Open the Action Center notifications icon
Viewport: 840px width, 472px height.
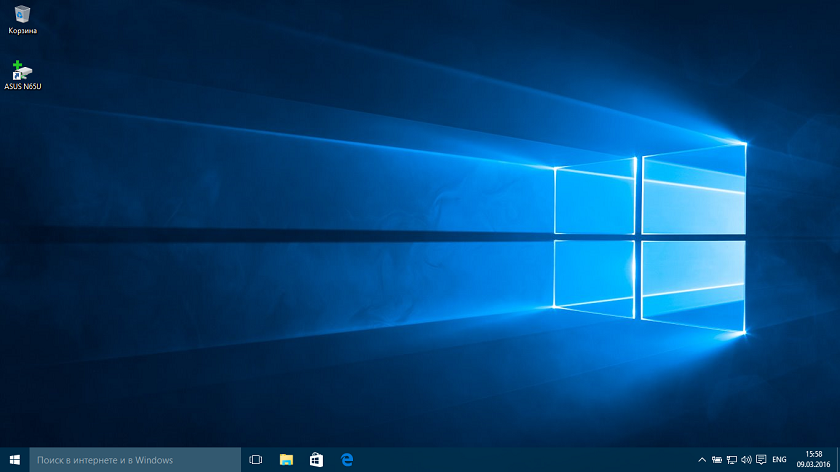761,460
